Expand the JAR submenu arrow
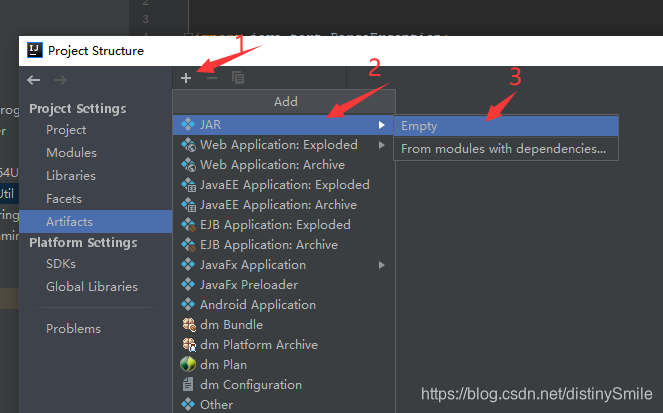The height and width of the screenshot is (413, 663). point(381,125)
